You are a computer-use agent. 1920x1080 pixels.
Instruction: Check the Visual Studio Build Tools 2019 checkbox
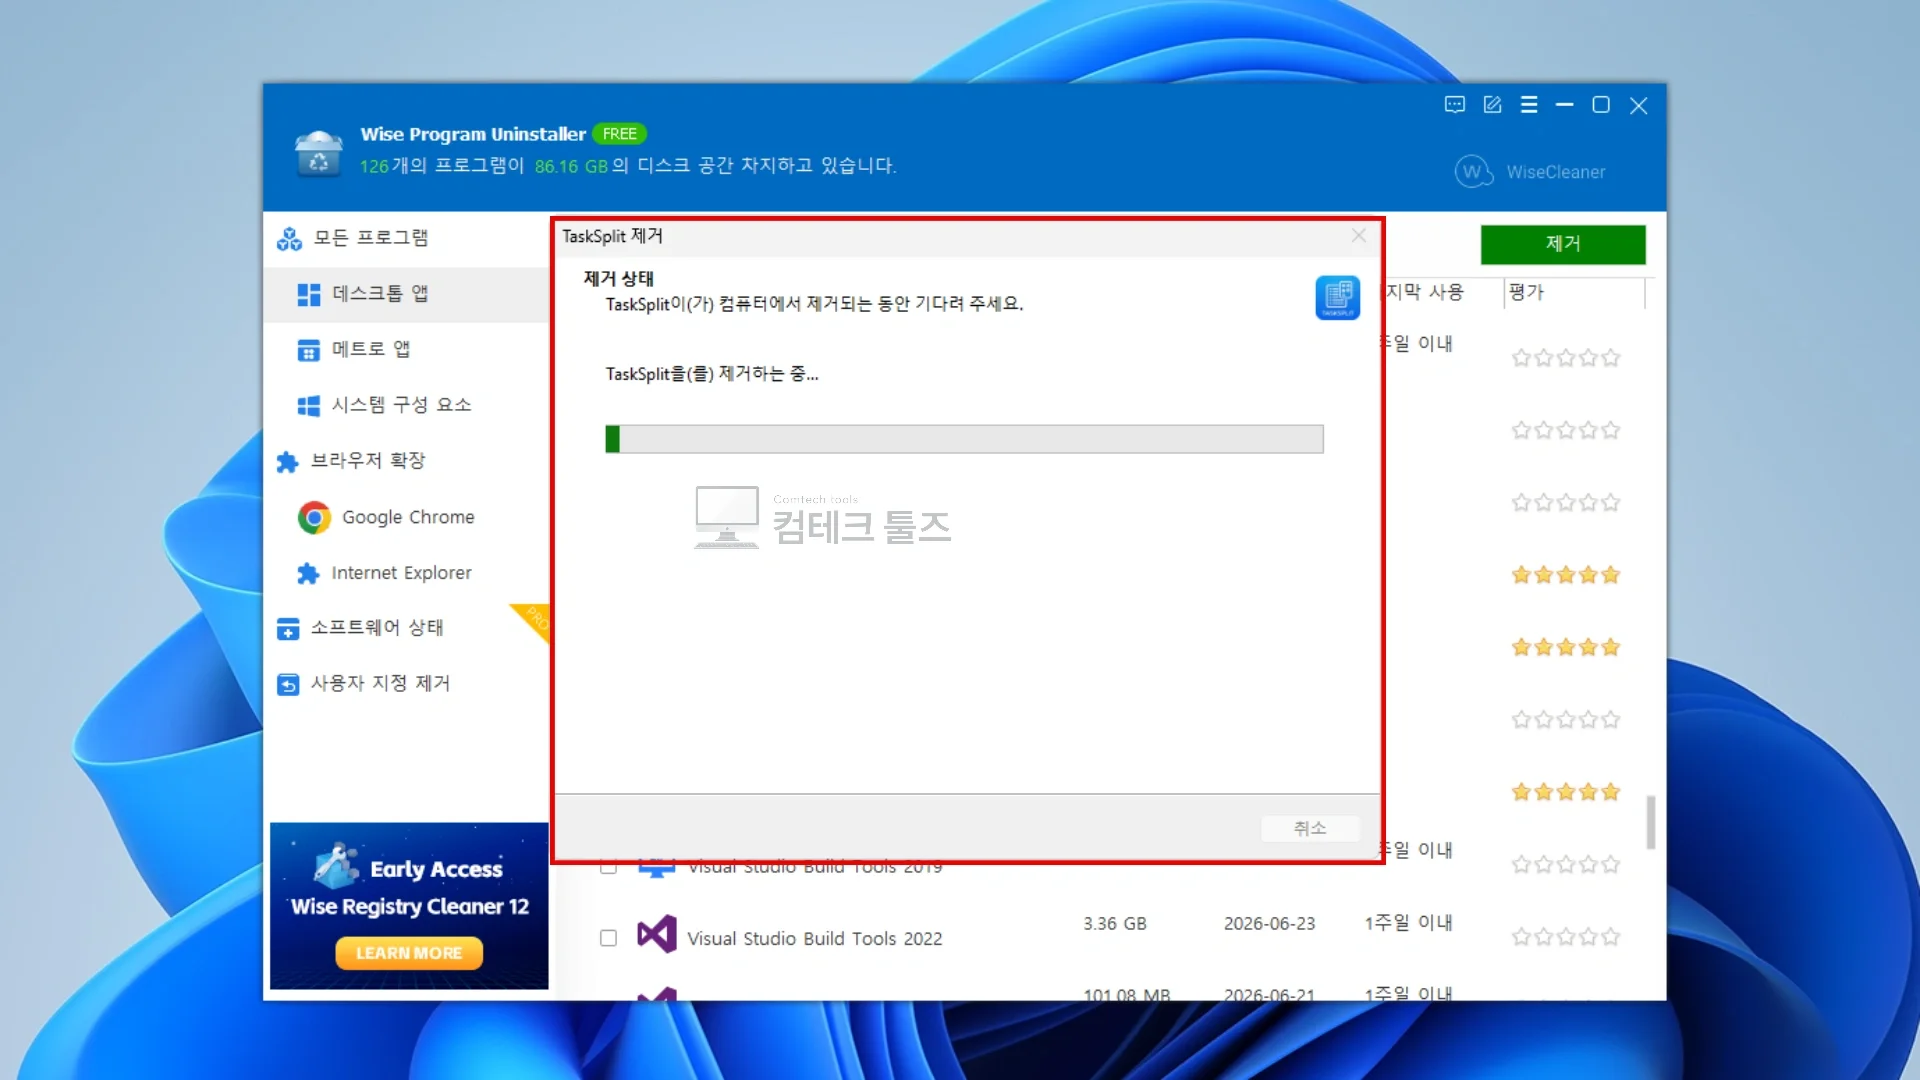tap(608, 868)
